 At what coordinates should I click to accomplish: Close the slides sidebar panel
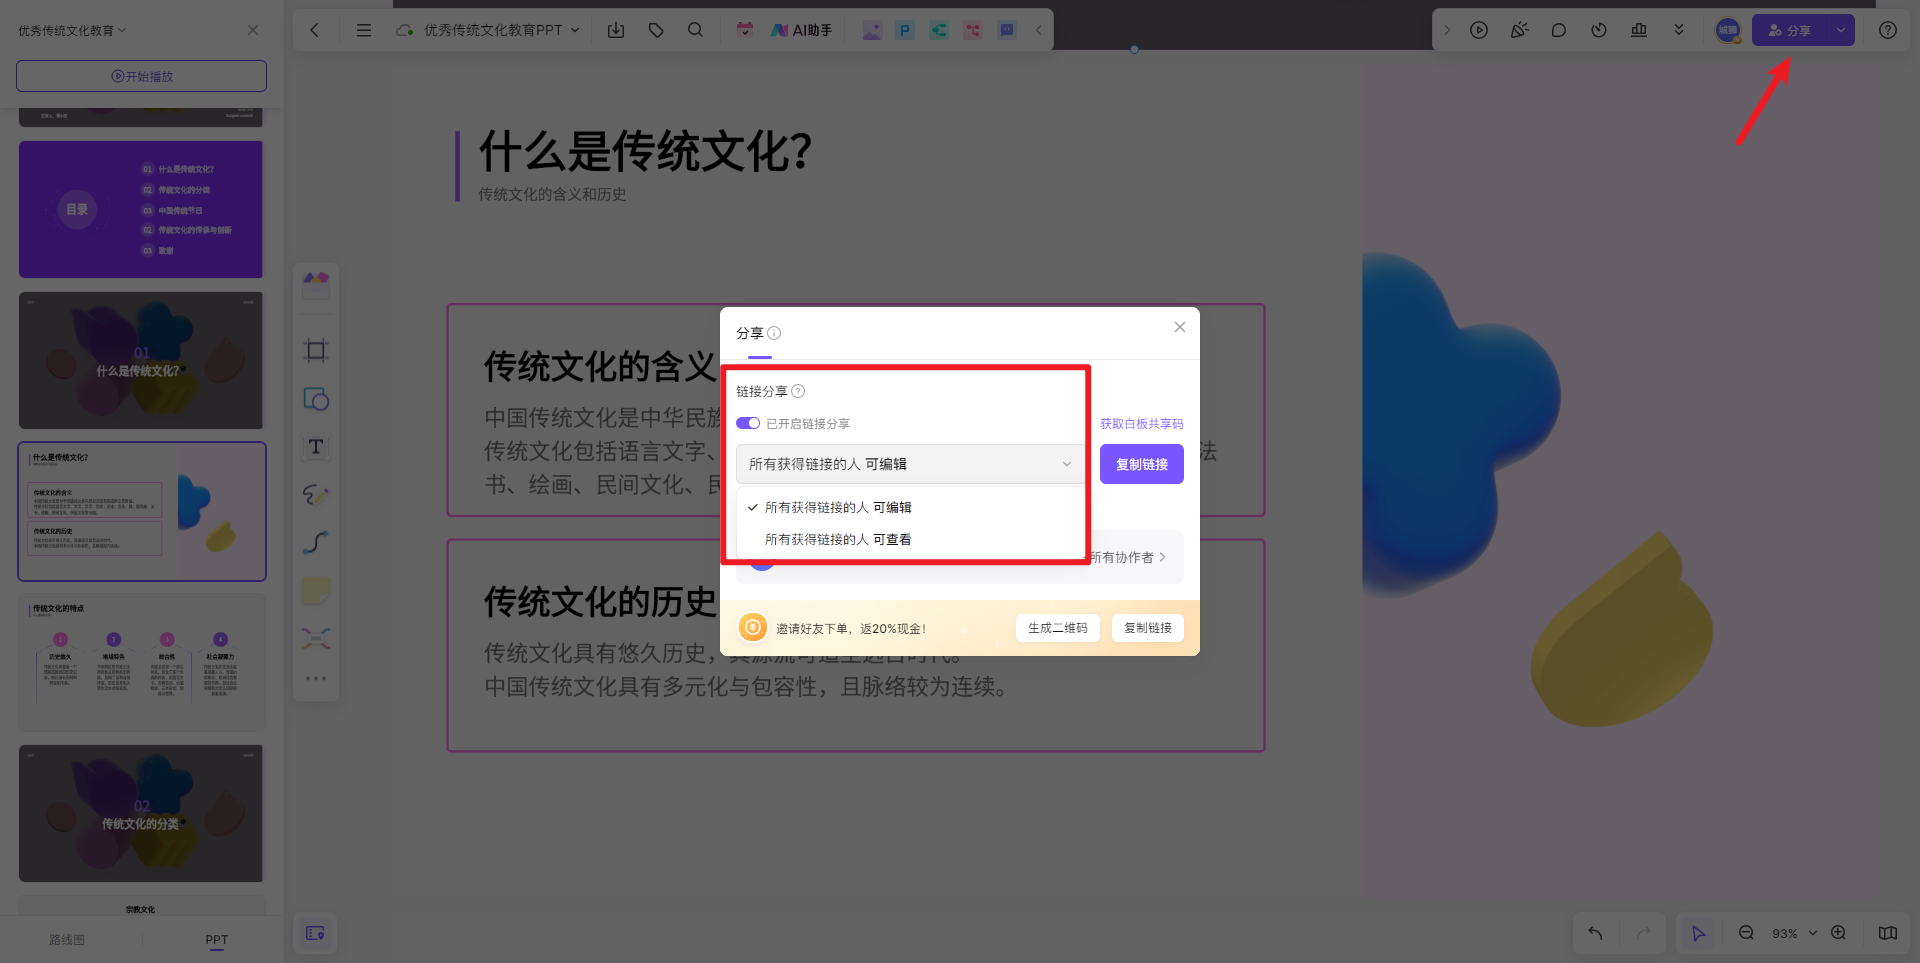tap(253, 30)
